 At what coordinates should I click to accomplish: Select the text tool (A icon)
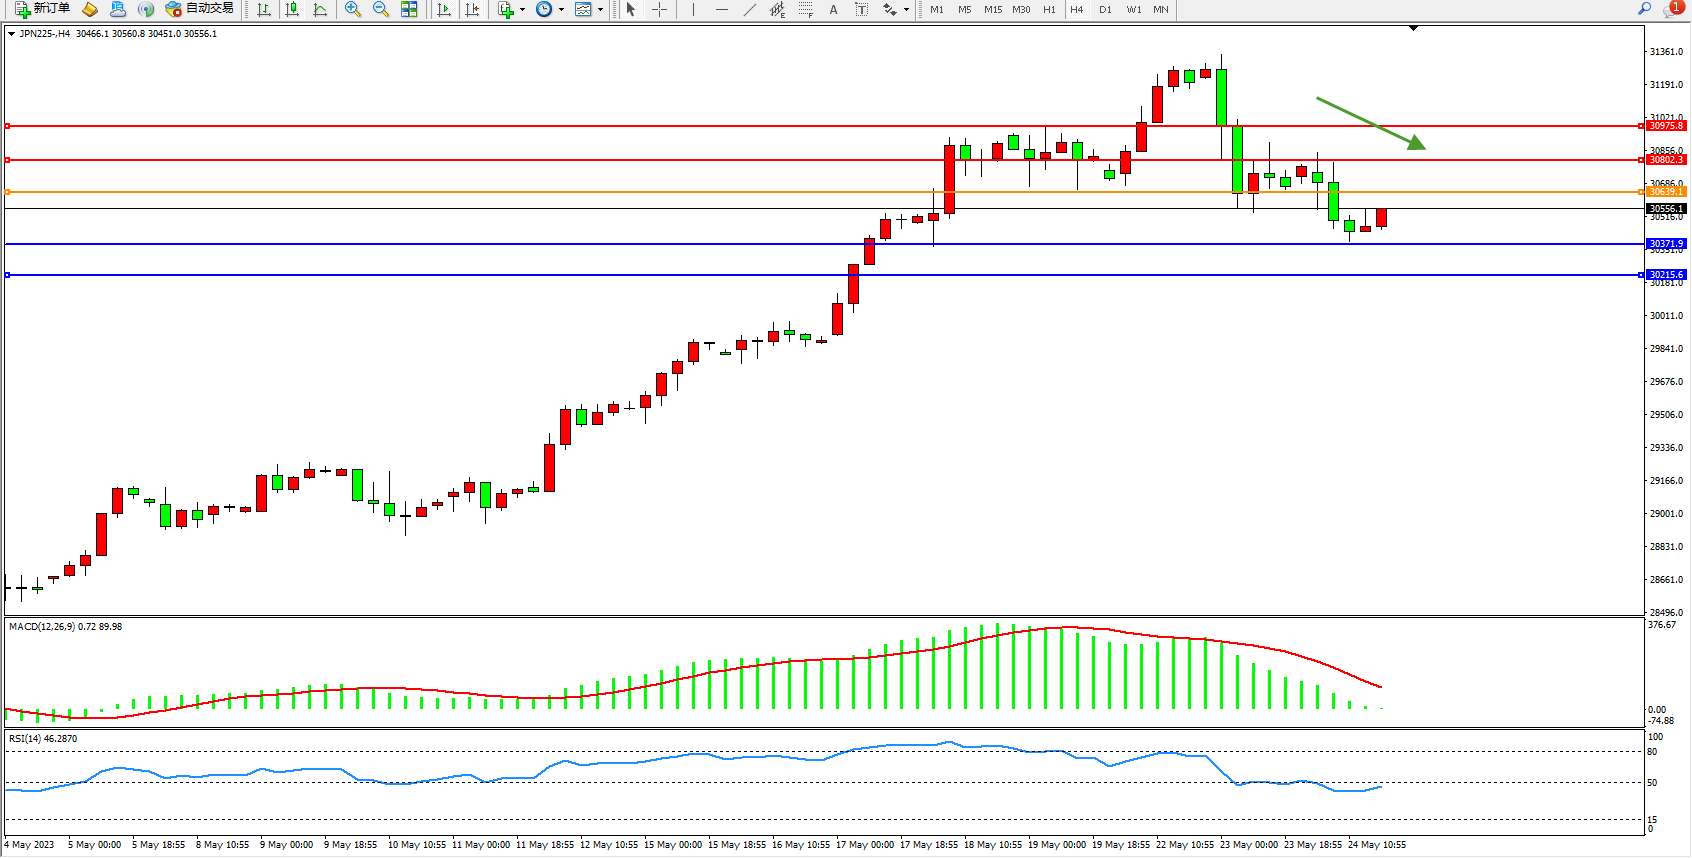pyautogui.click(x=834, y=9)
